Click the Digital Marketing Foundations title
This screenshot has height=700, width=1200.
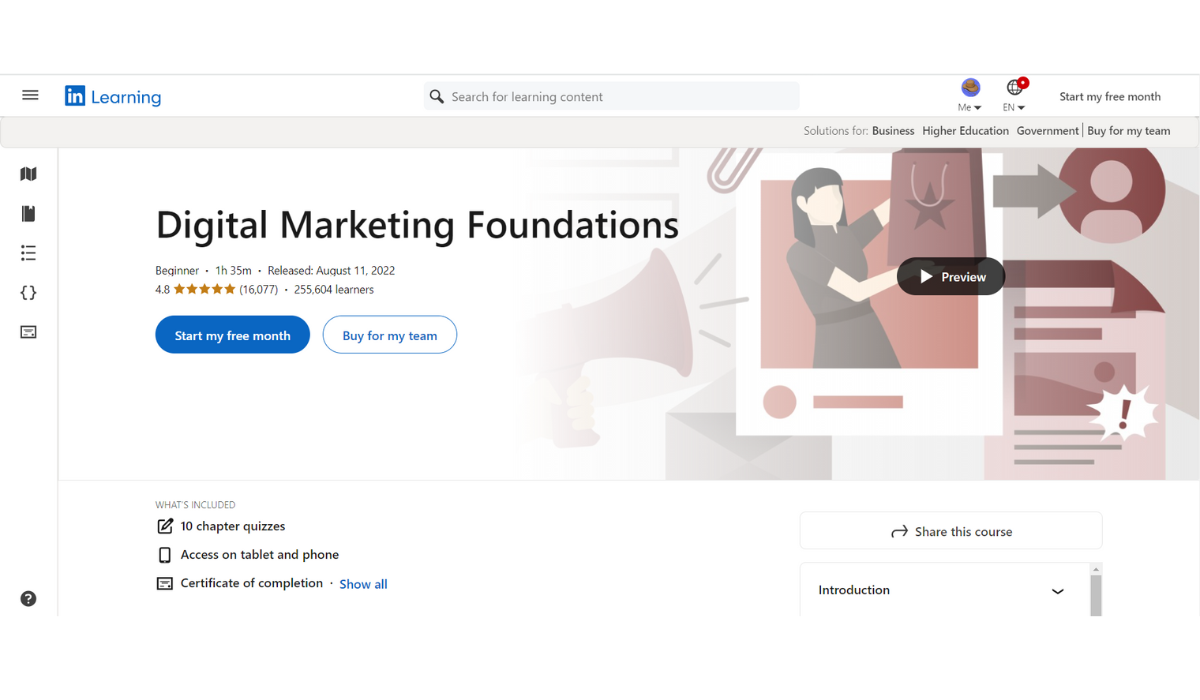pos(417,226)
